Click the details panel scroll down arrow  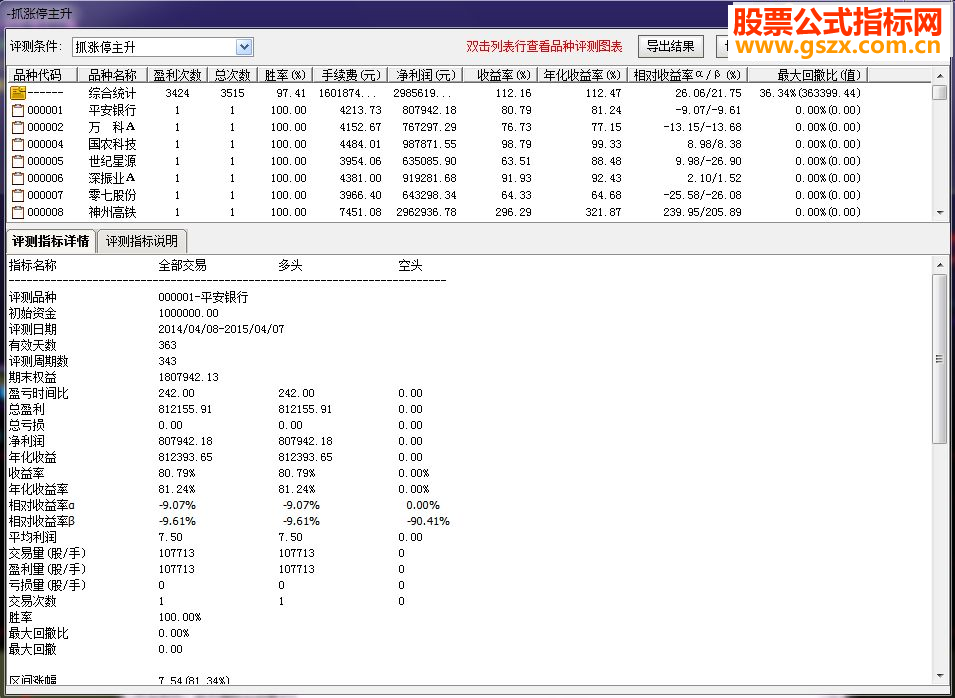(940, 675)
